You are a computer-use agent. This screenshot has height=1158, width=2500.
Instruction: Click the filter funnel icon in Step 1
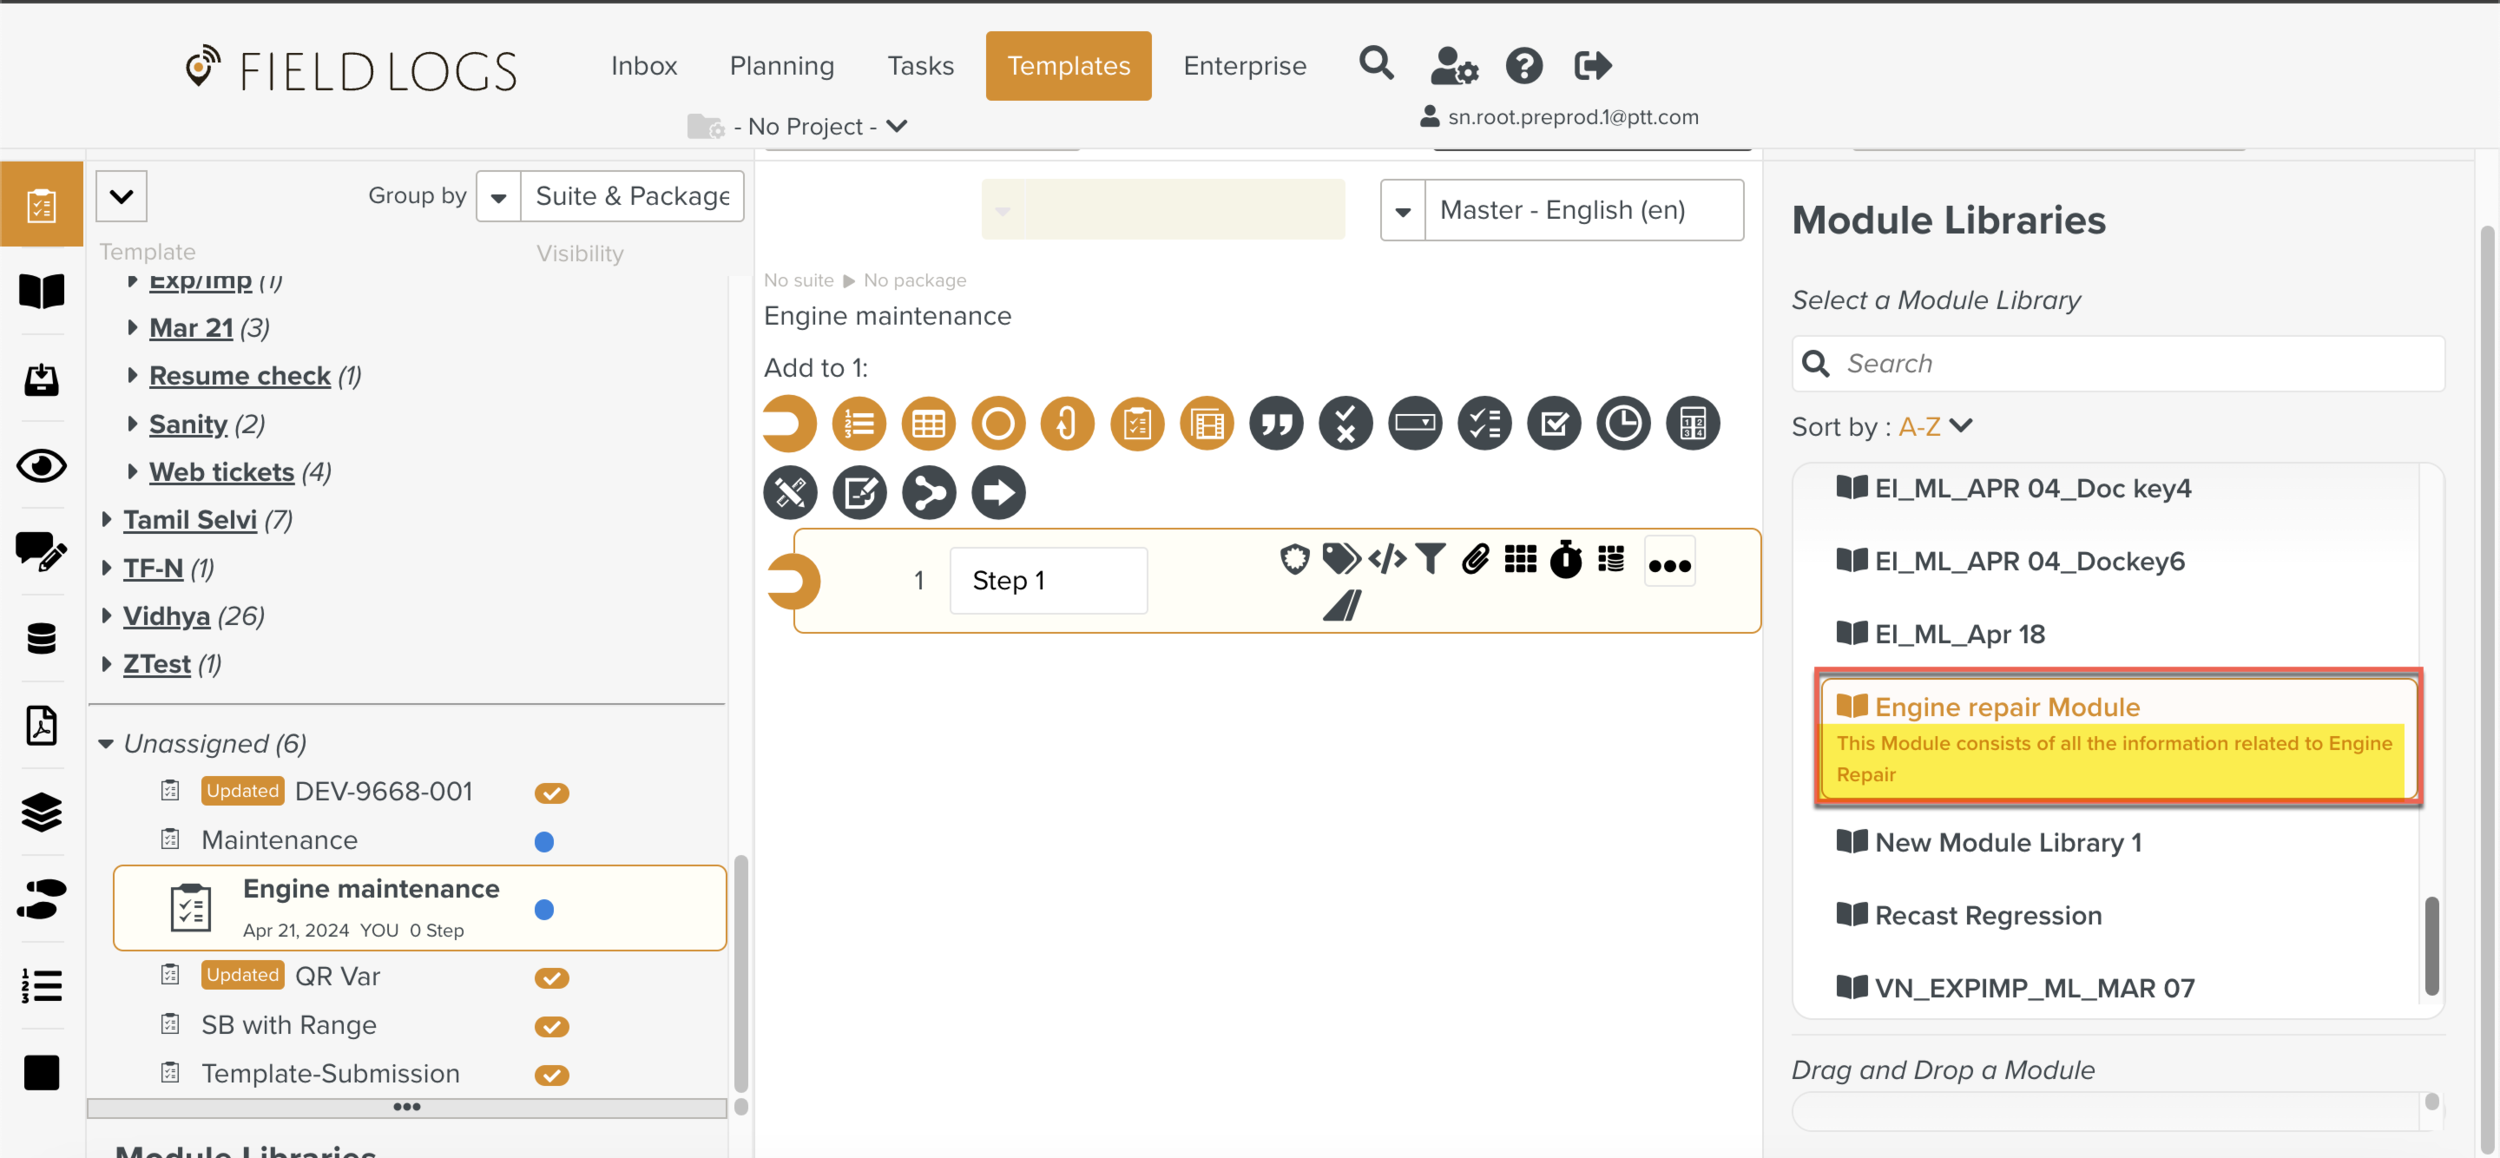coord(1431,559)
